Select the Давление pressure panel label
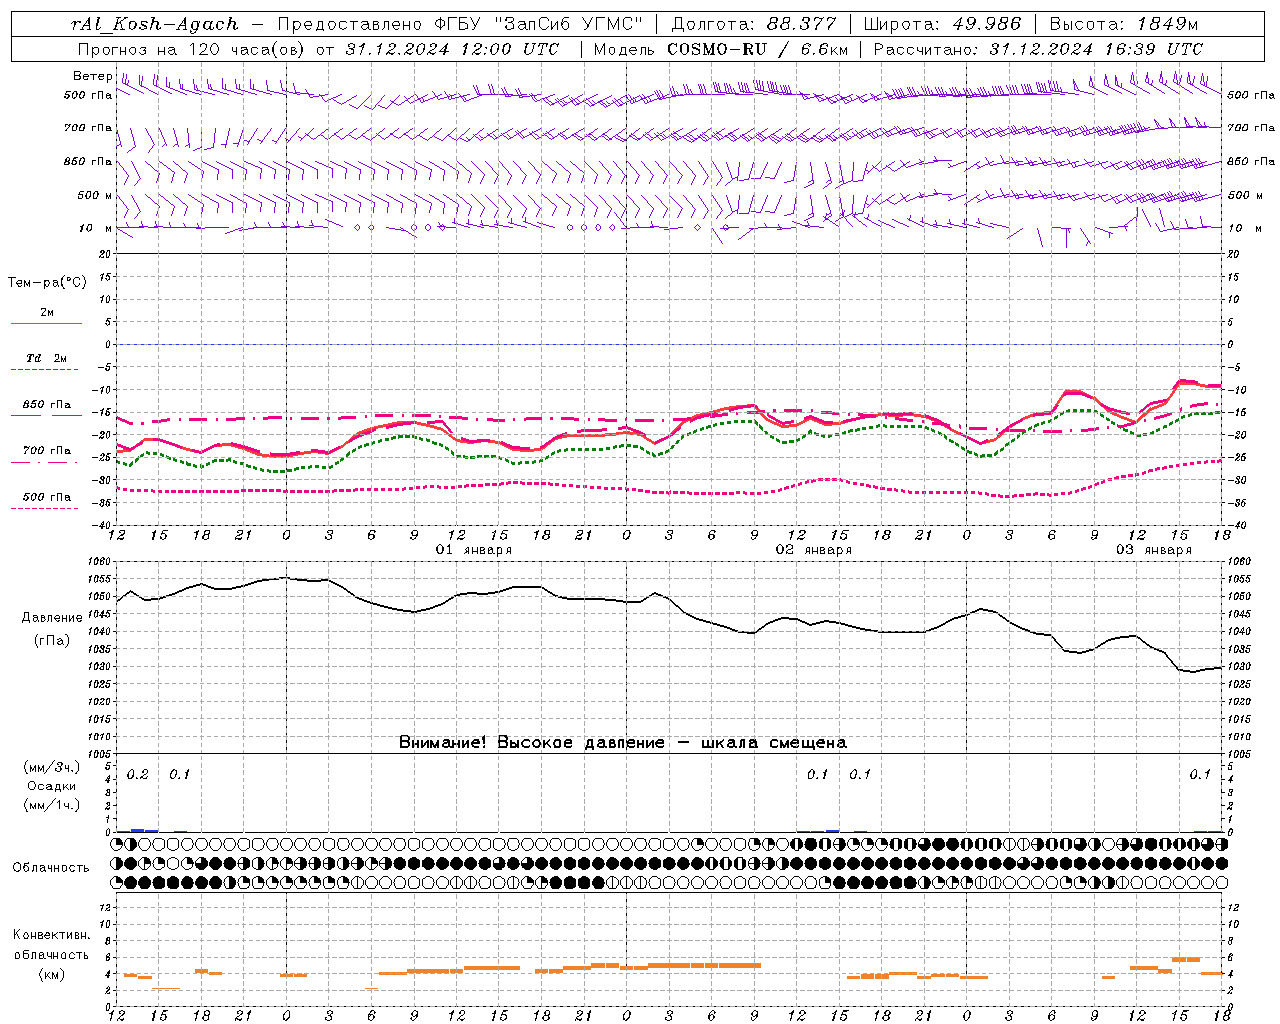1280x1024 pixels. (x=52, y=618)
